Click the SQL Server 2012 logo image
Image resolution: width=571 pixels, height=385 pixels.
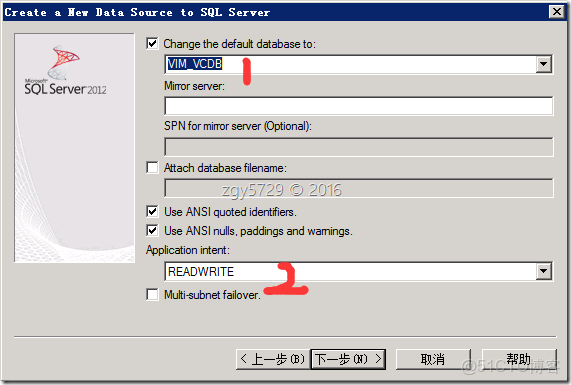(x=65, y=71)
